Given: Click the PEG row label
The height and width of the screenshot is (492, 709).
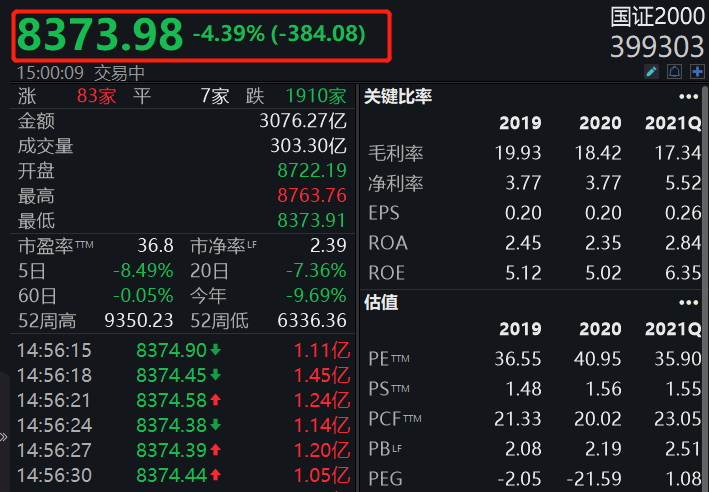Looking at the screenshot, I should point(385,478).
